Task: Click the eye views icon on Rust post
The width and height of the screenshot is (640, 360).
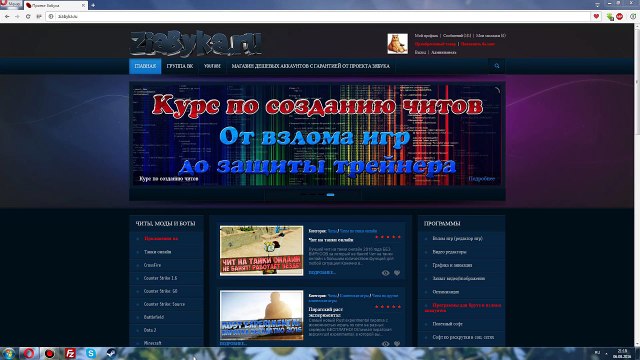Action: 385,344
